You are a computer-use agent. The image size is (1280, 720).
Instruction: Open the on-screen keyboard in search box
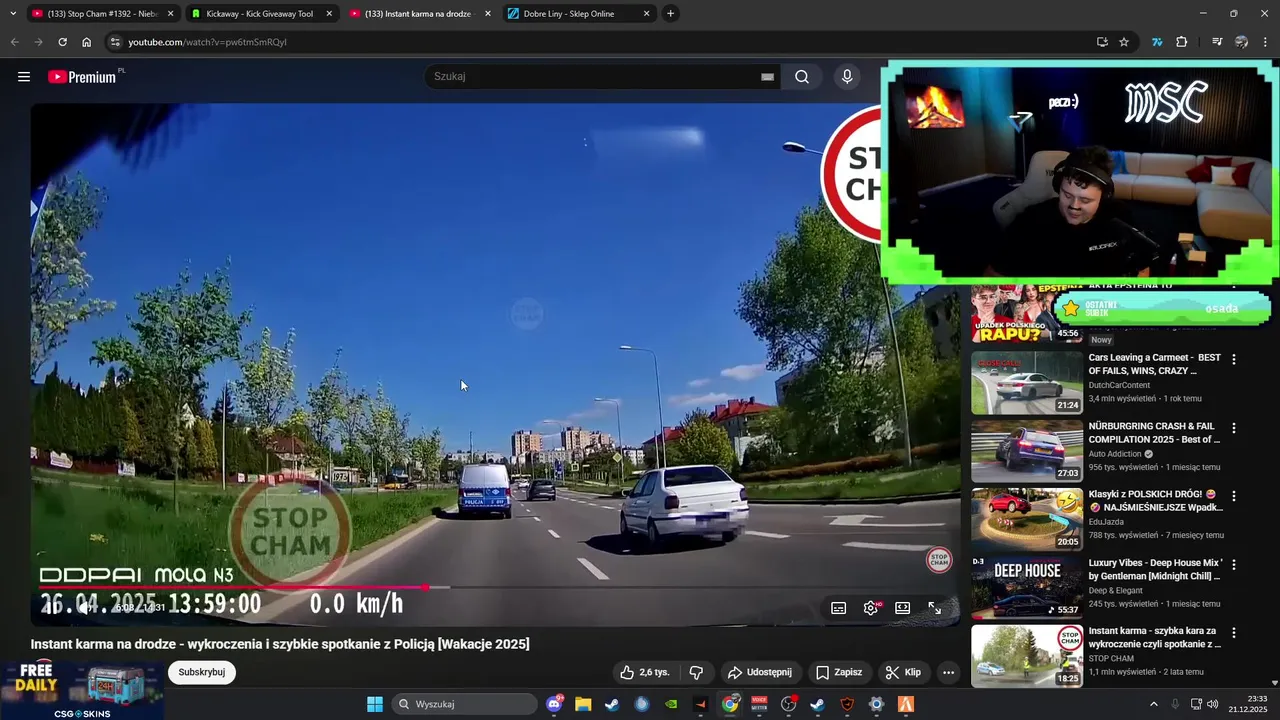coord(767,77)
